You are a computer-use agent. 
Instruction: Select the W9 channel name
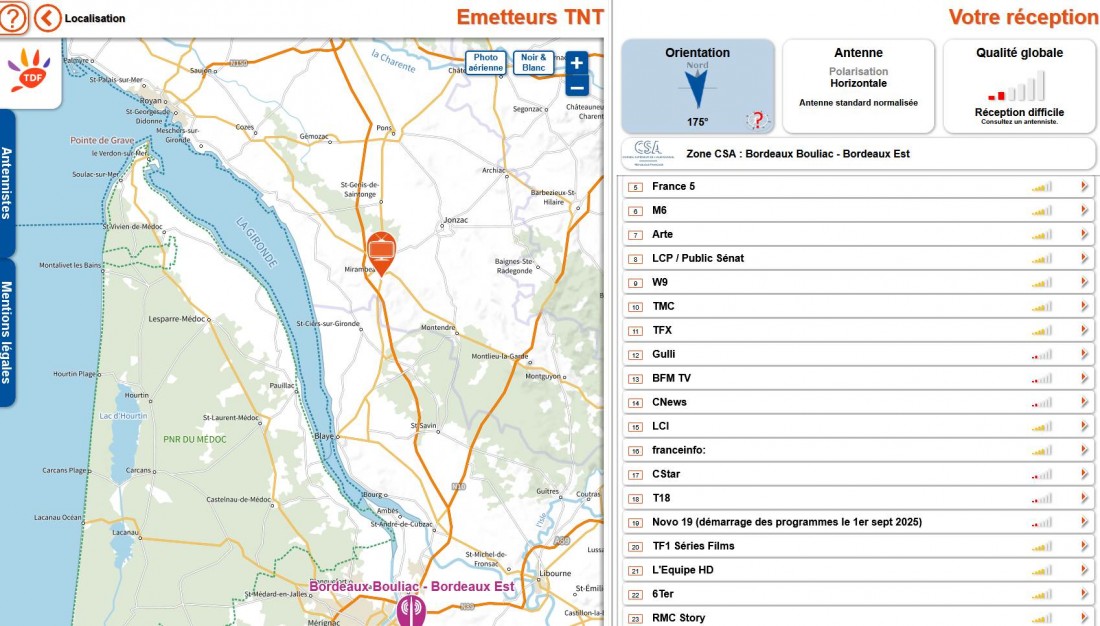click(x=659, y=282)
